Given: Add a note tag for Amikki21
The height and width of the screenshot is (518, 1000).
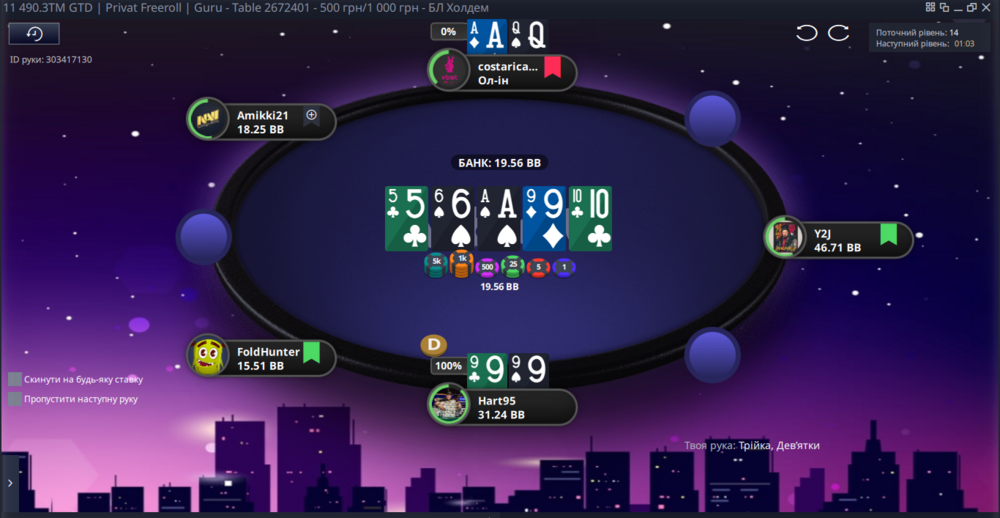Looking at the screenshot, I should pos(311,116).
